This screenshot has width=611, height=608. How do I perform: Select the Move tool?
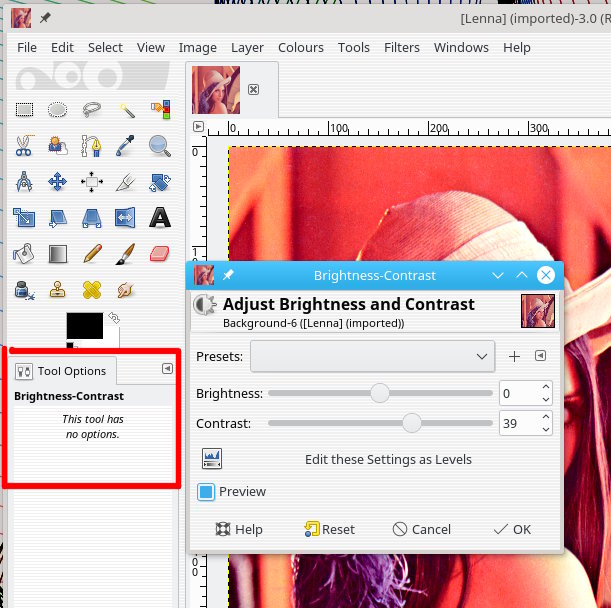tap(58, 182)
